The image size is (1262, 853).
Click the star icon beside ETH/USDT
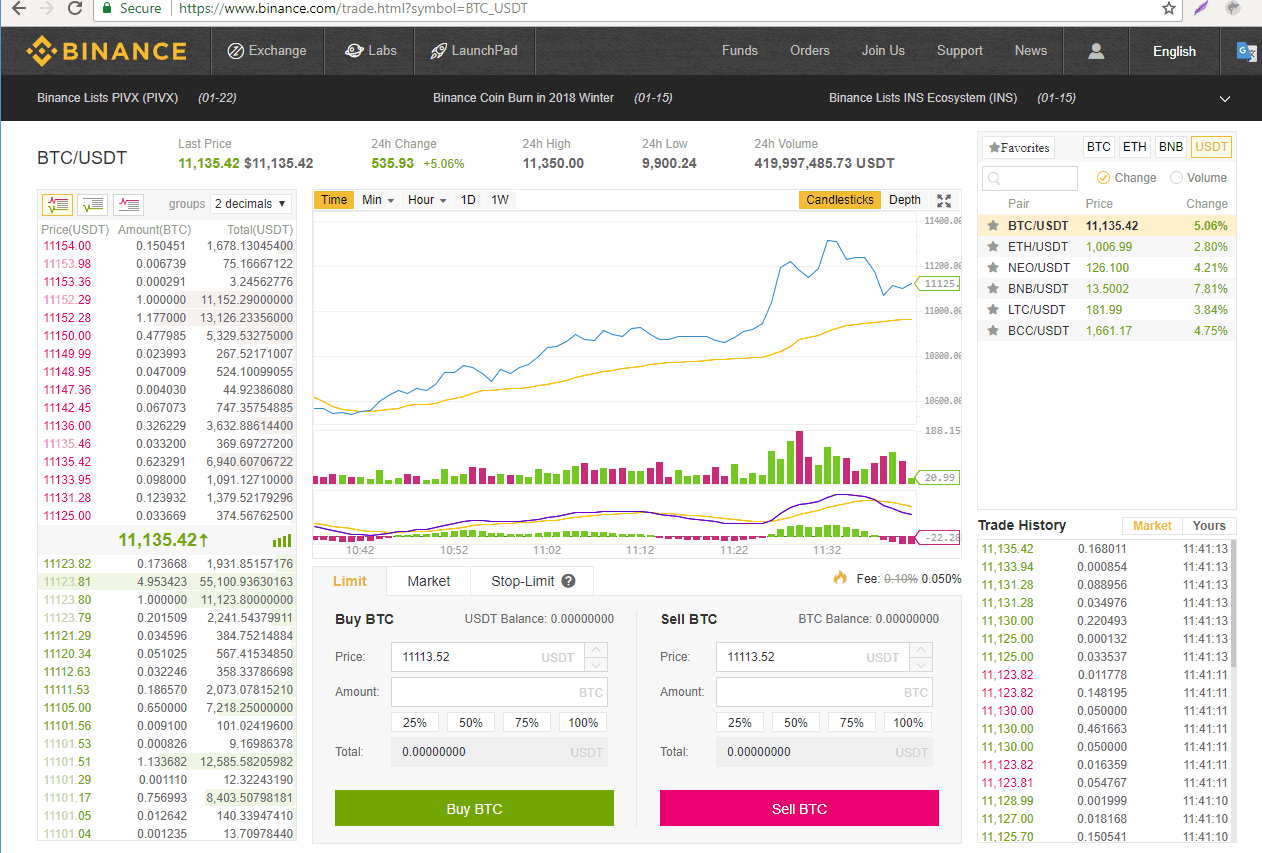pyautogui.click(x=993, y=247)
